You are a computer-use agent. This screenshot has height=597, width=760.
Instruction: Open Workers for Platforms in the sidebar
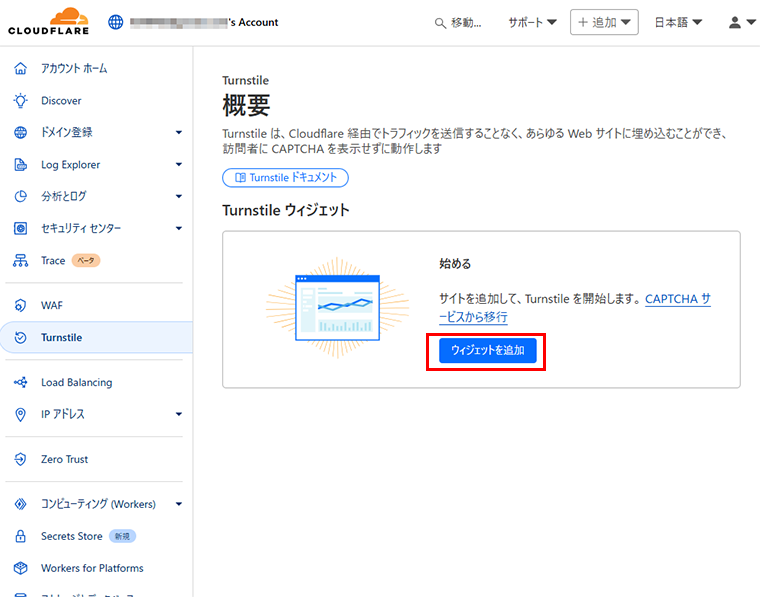(x=92, y=568)
